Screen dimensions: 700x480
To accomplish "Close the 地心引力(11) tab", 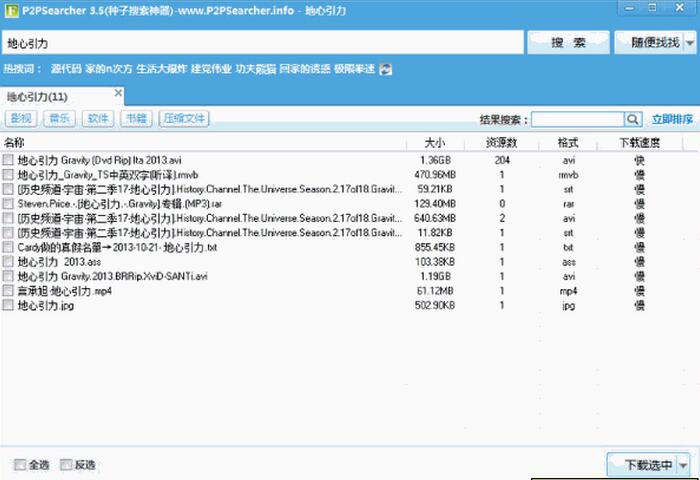I will click(118, 93).
